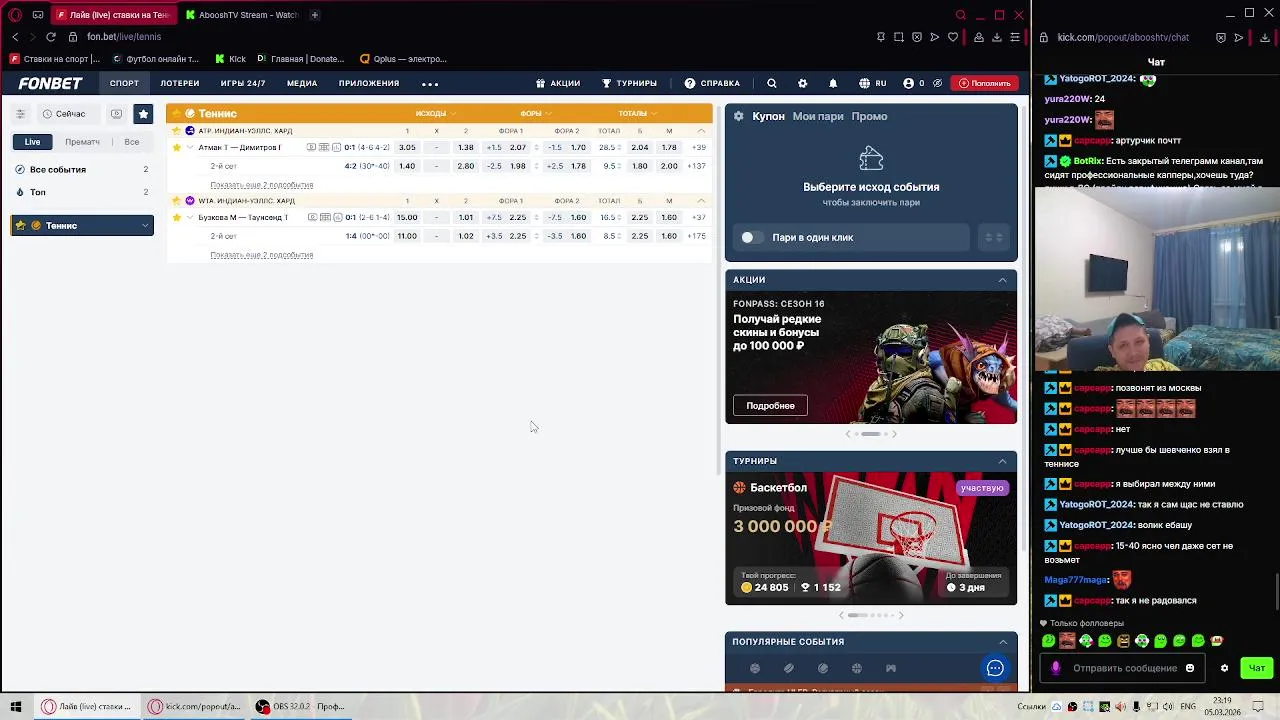Click the FONBET logo
Viewport: 1280px width, 720px height.
[x=50, y=83]
